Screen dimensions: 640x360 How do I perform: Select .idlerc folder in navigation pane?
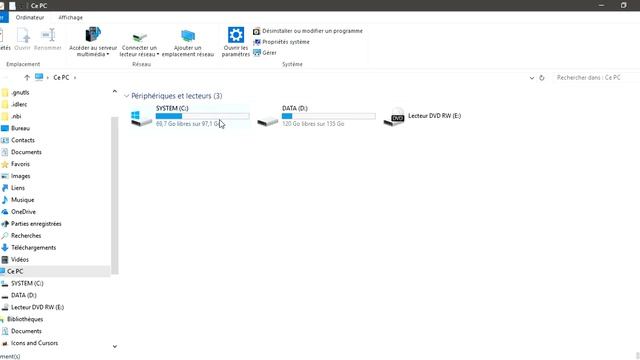(19, 104)
